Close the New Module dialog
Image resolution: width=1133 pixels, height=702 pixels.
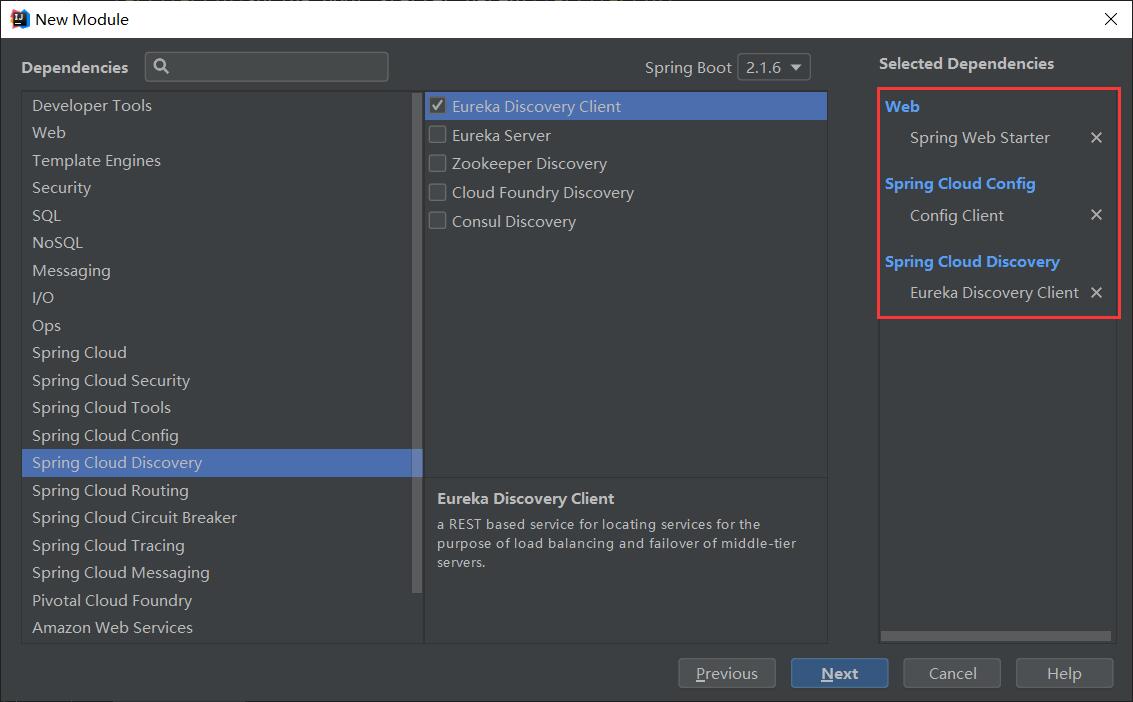(1111, 19)
